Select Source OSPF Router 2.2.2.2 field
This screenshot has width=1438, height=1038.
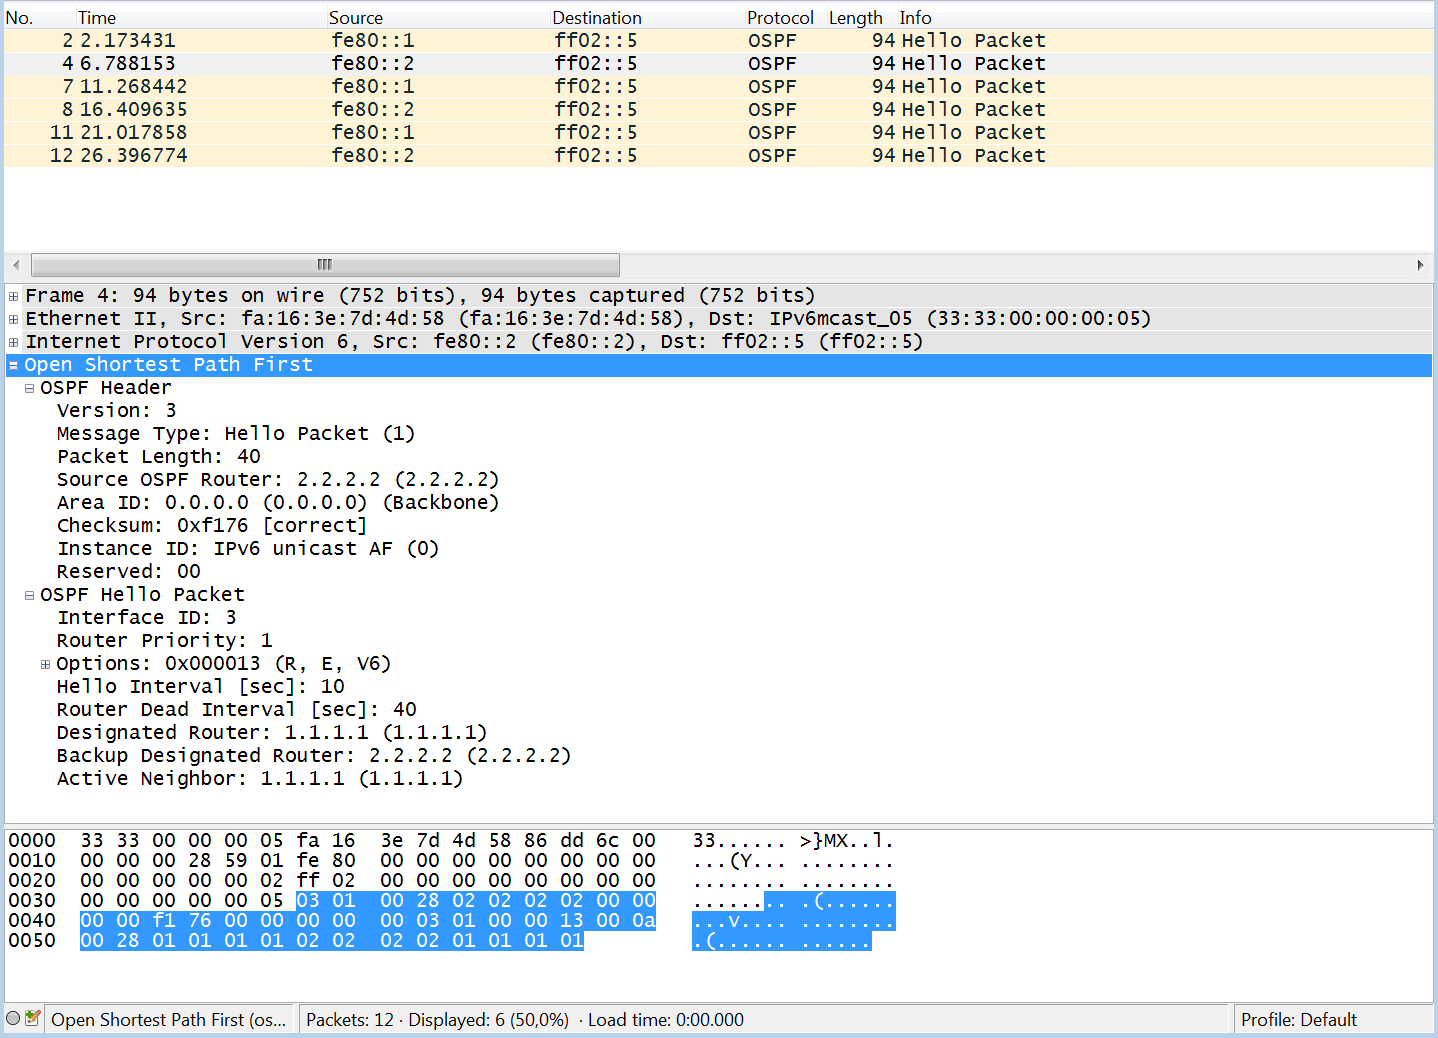pyautogui.click(x=278, y=480)
